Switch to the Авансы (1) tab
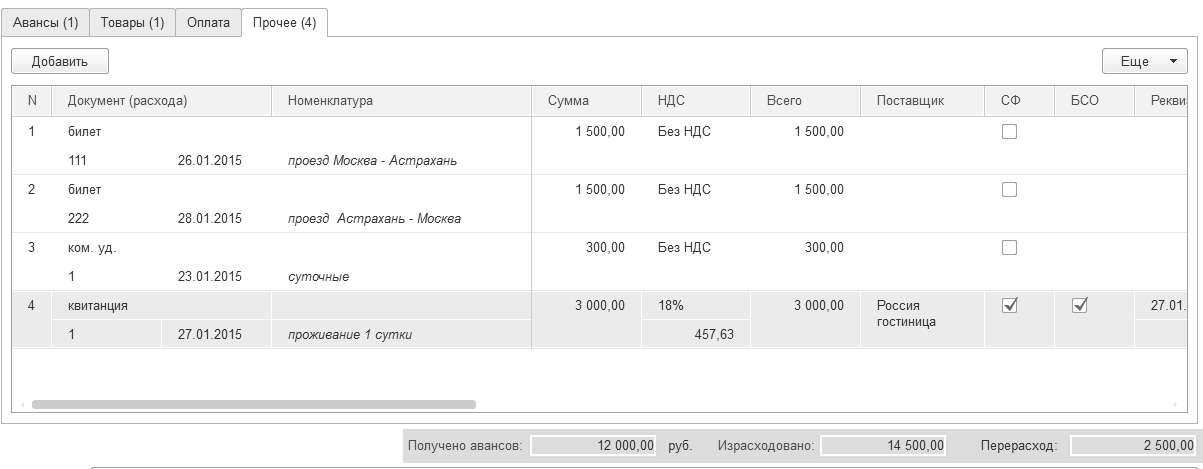1203x469 pixels. (x=45, y=22)
